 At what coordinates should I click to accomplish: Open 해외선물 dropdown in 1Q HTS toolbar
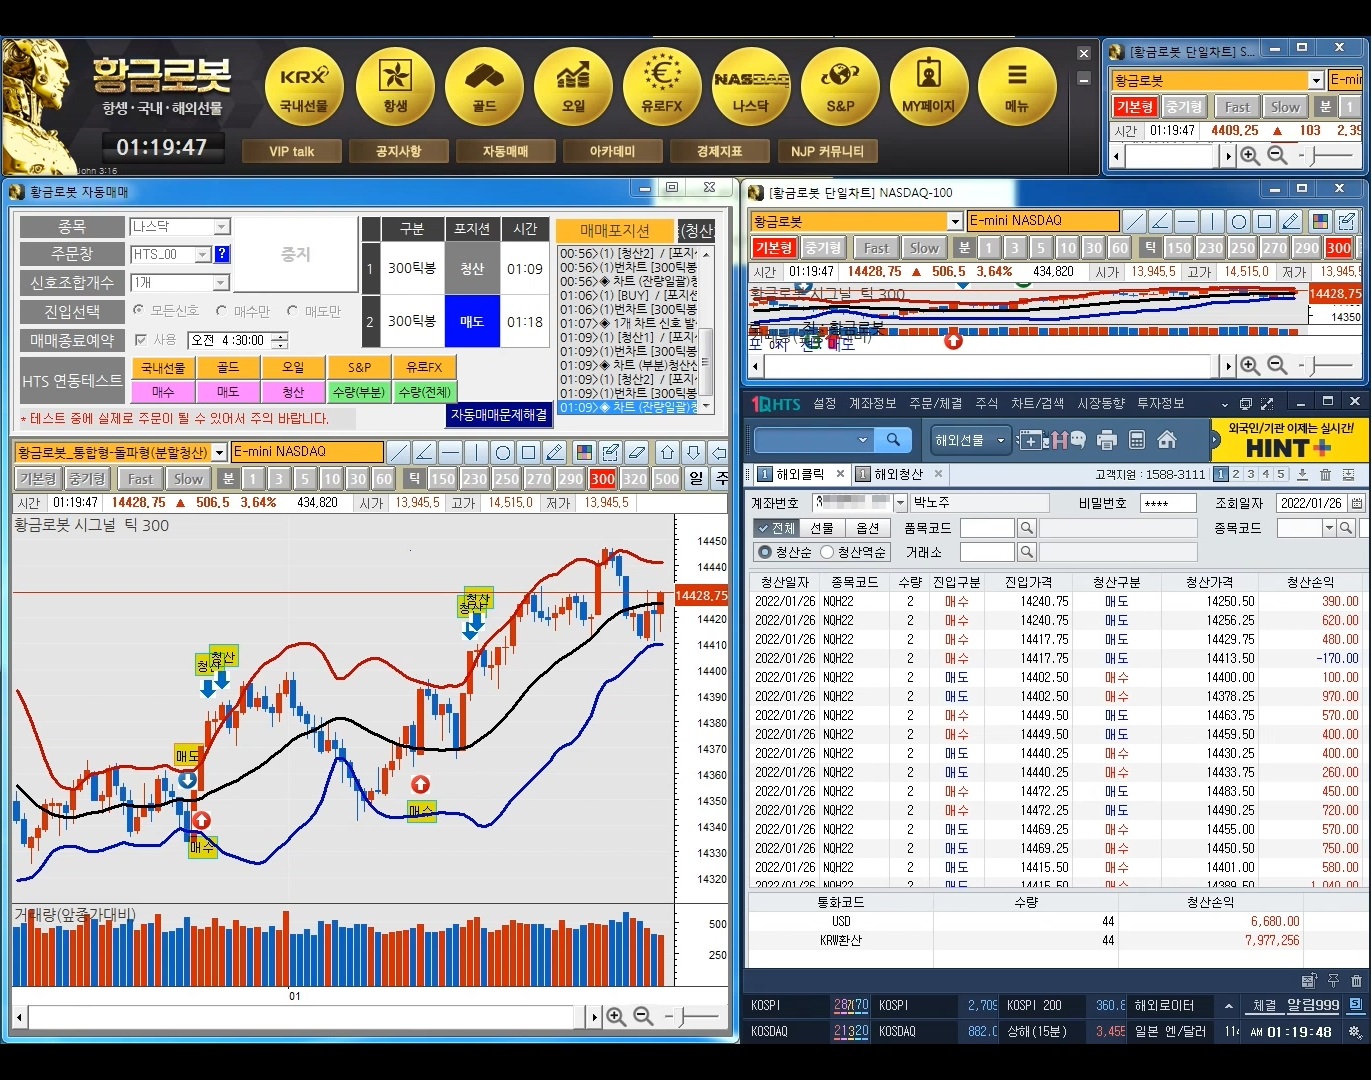point(970,440)
